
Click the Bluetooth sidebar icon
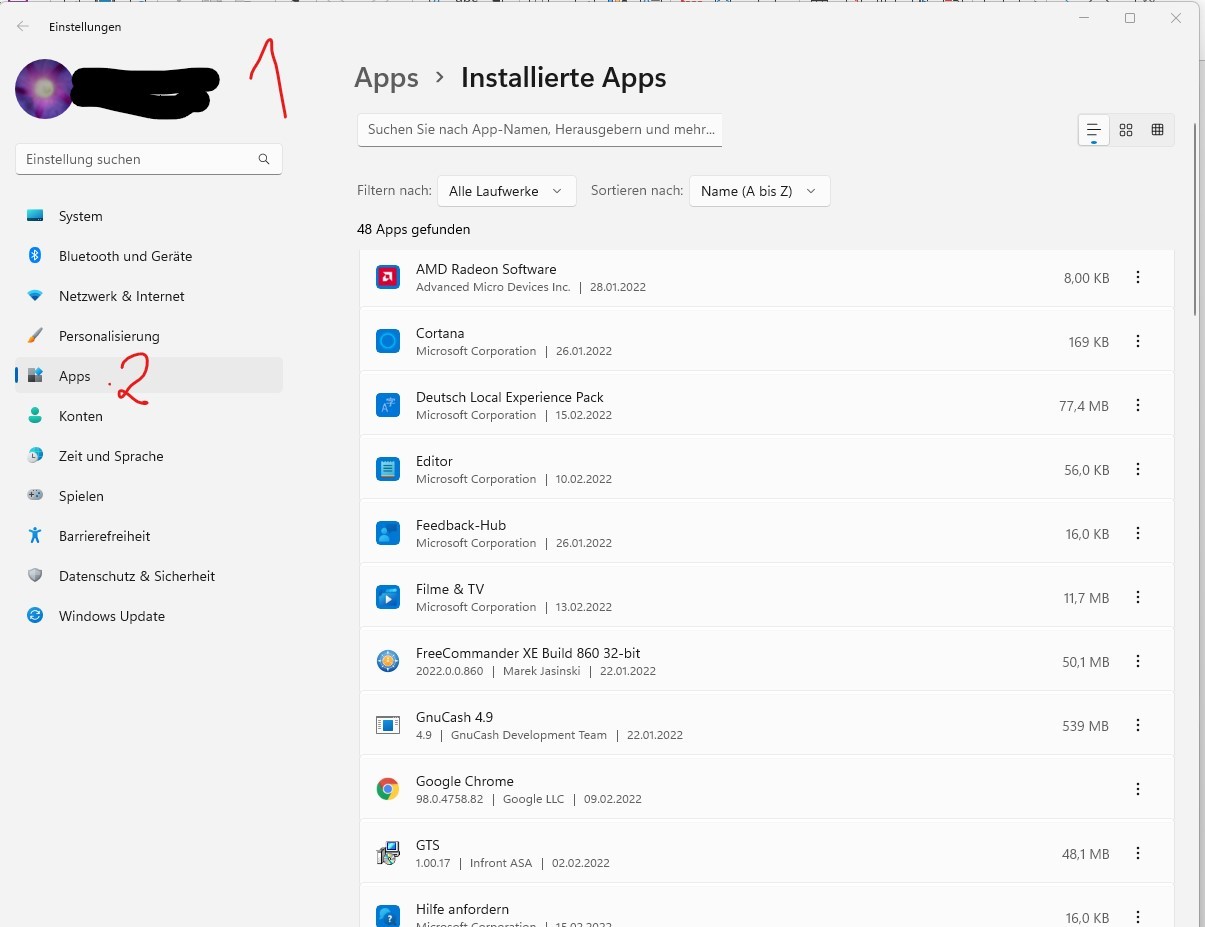35,256
